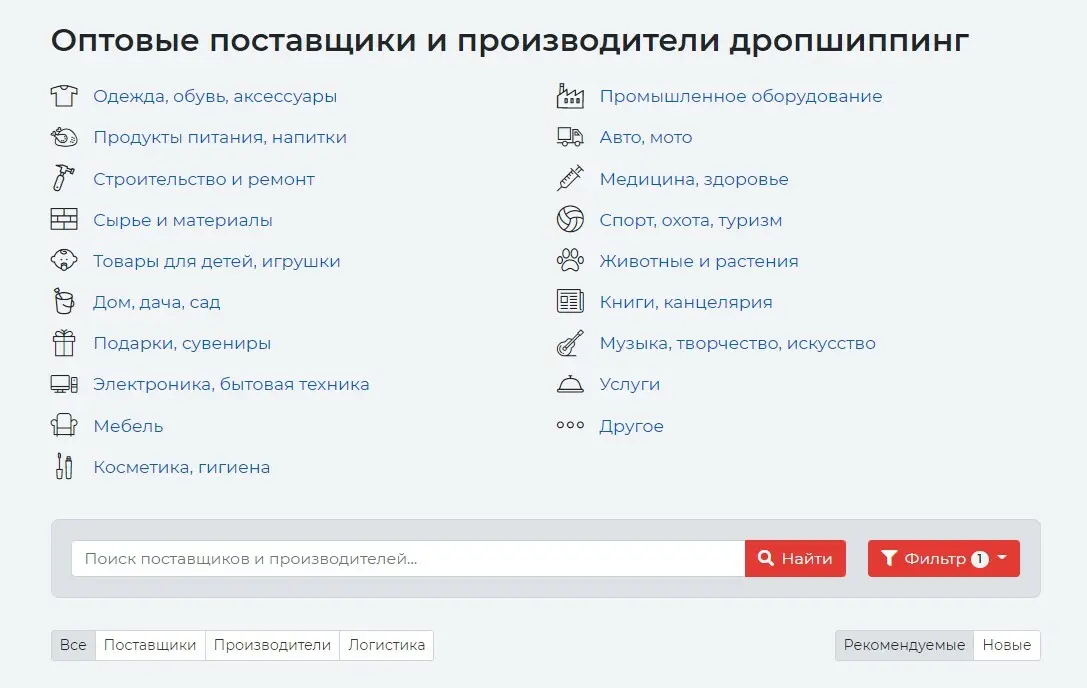Open the Услуги category

tap(629, 384)
